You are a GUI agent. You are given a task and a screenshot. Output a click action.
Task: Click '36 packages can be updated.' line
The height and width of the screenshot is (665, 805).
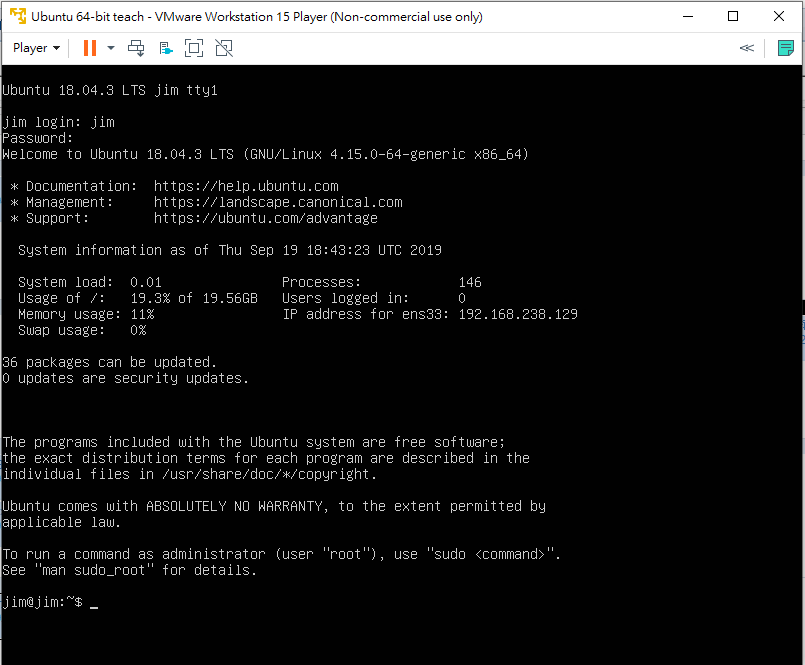pos(109,362)
